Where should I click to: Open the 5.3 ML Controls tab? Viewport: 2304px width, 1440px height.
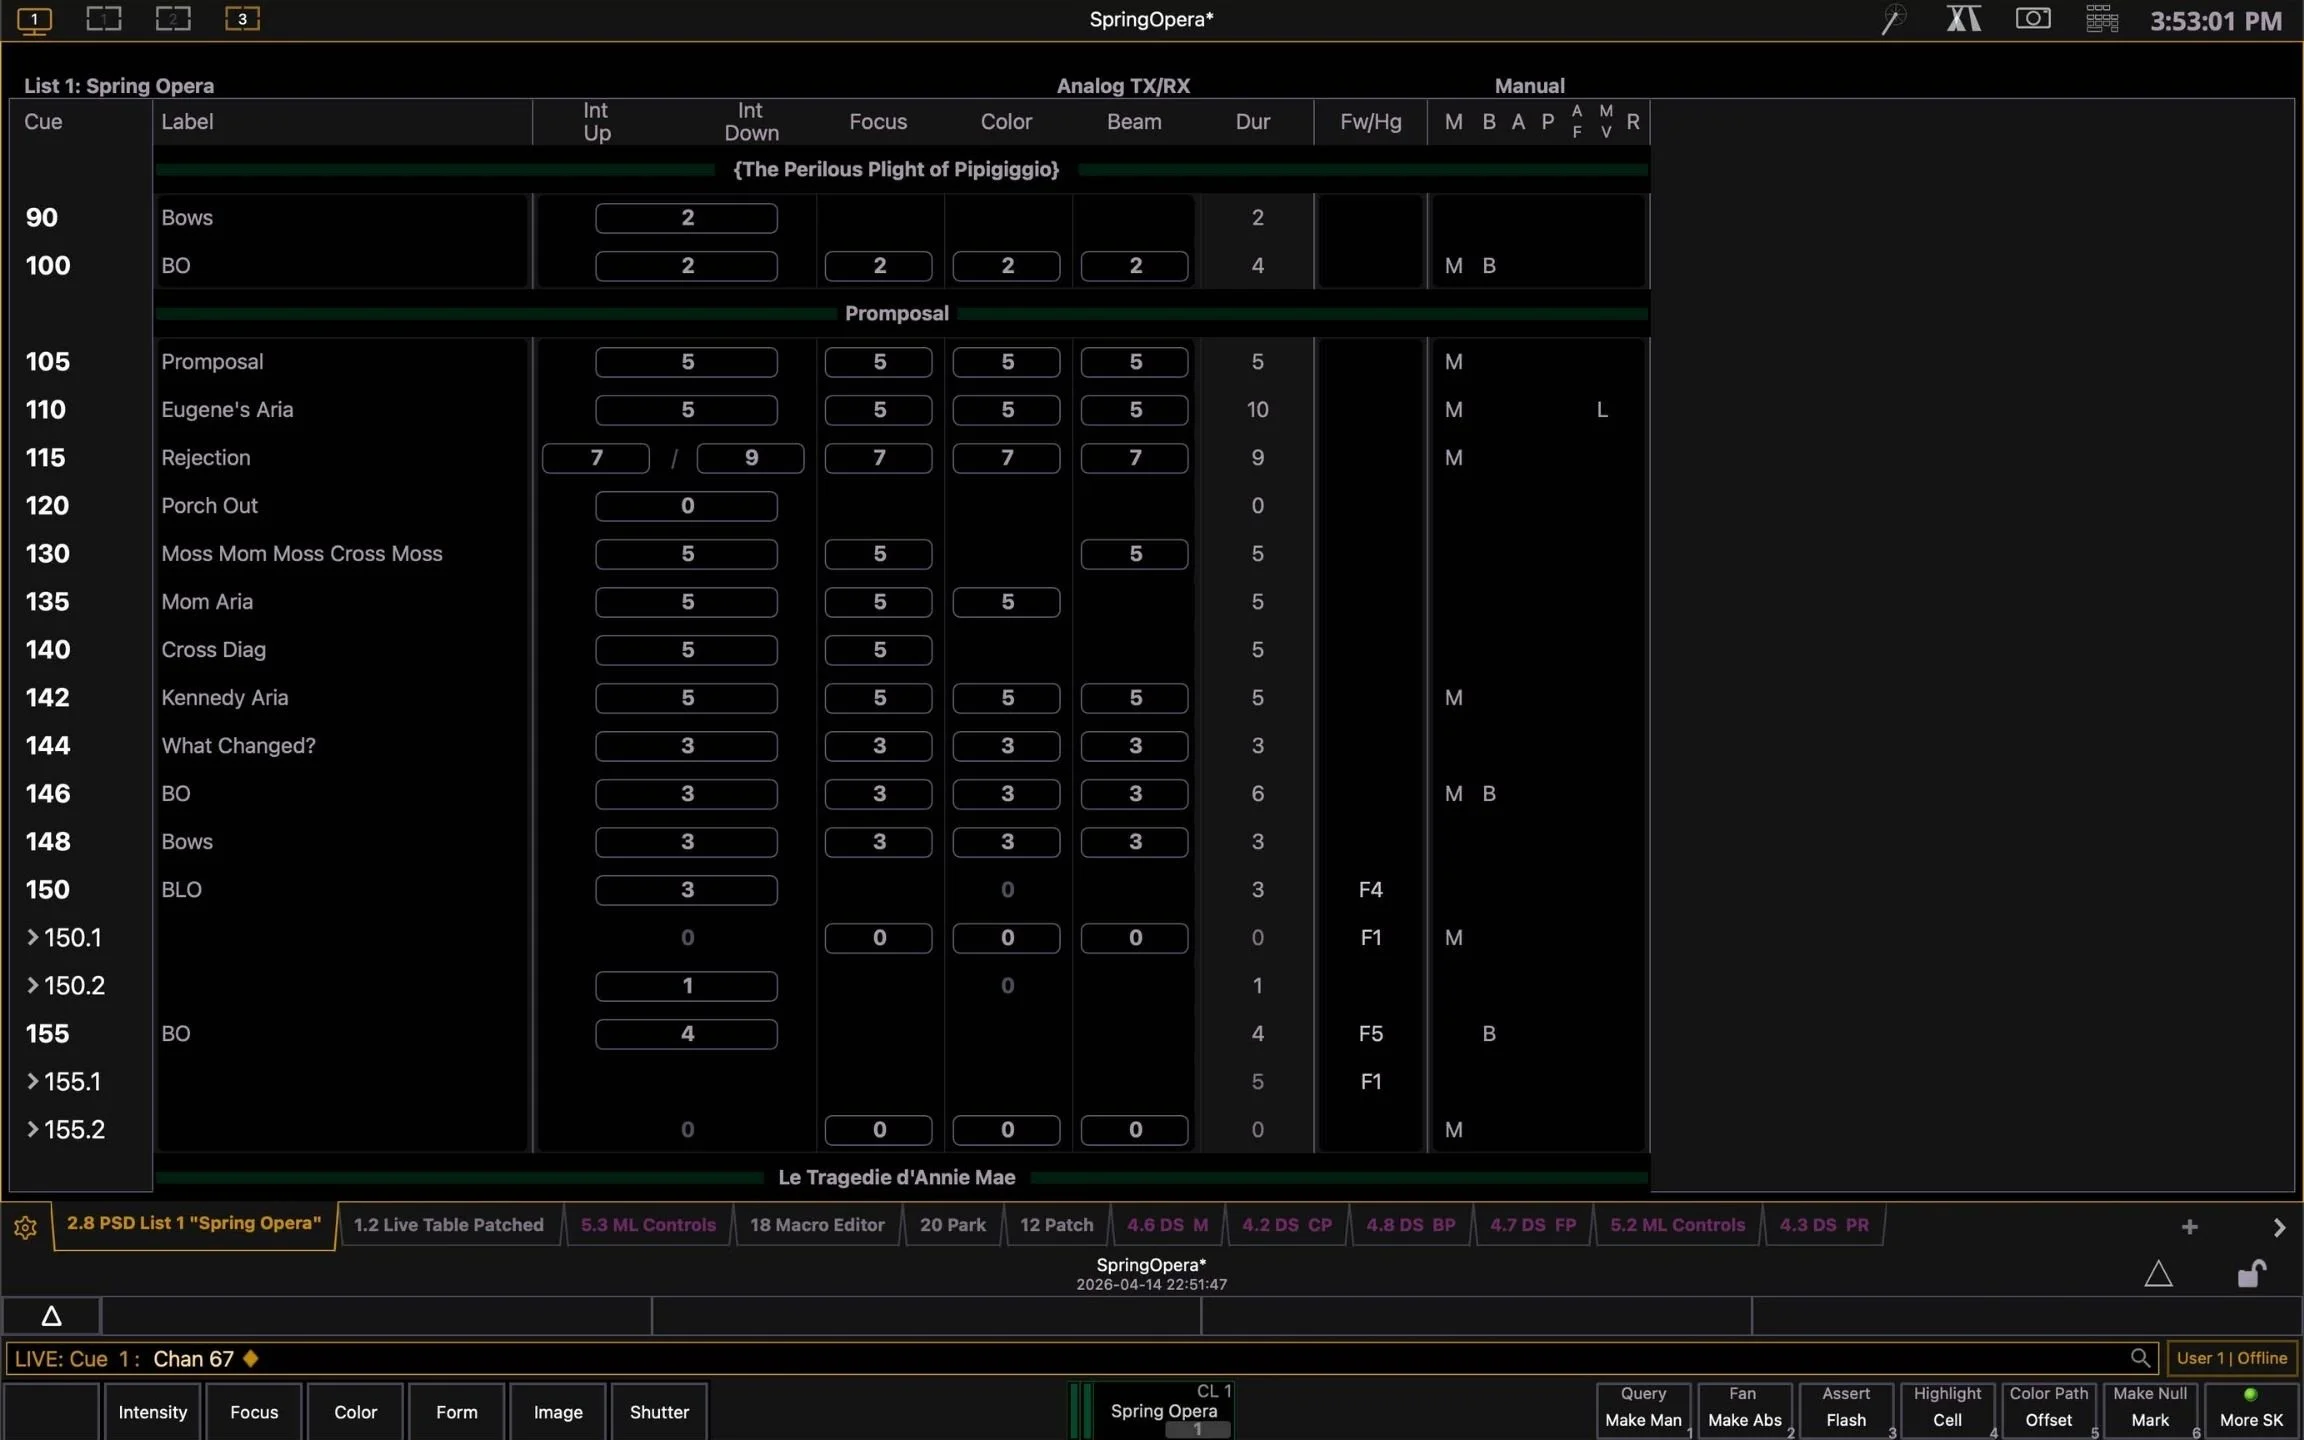click(648, 1225)
